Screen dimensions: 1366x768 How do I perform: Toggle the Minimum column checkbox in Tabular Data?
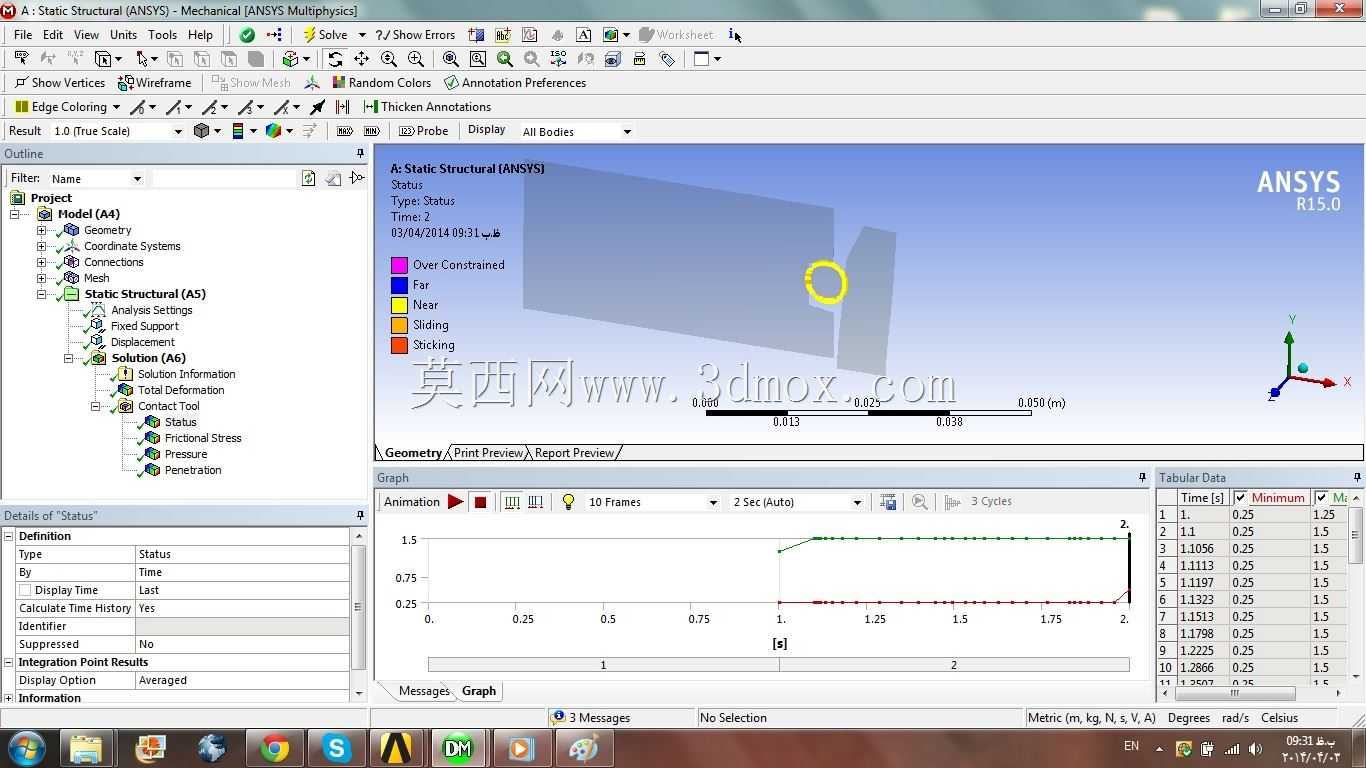pos(1240,497)
